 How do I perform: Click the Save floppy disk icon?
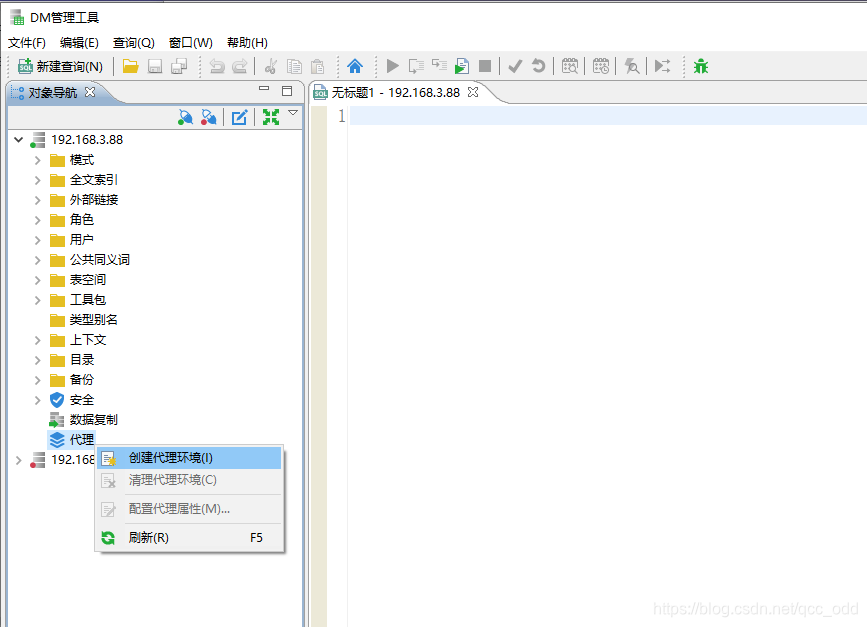(155, 67)
